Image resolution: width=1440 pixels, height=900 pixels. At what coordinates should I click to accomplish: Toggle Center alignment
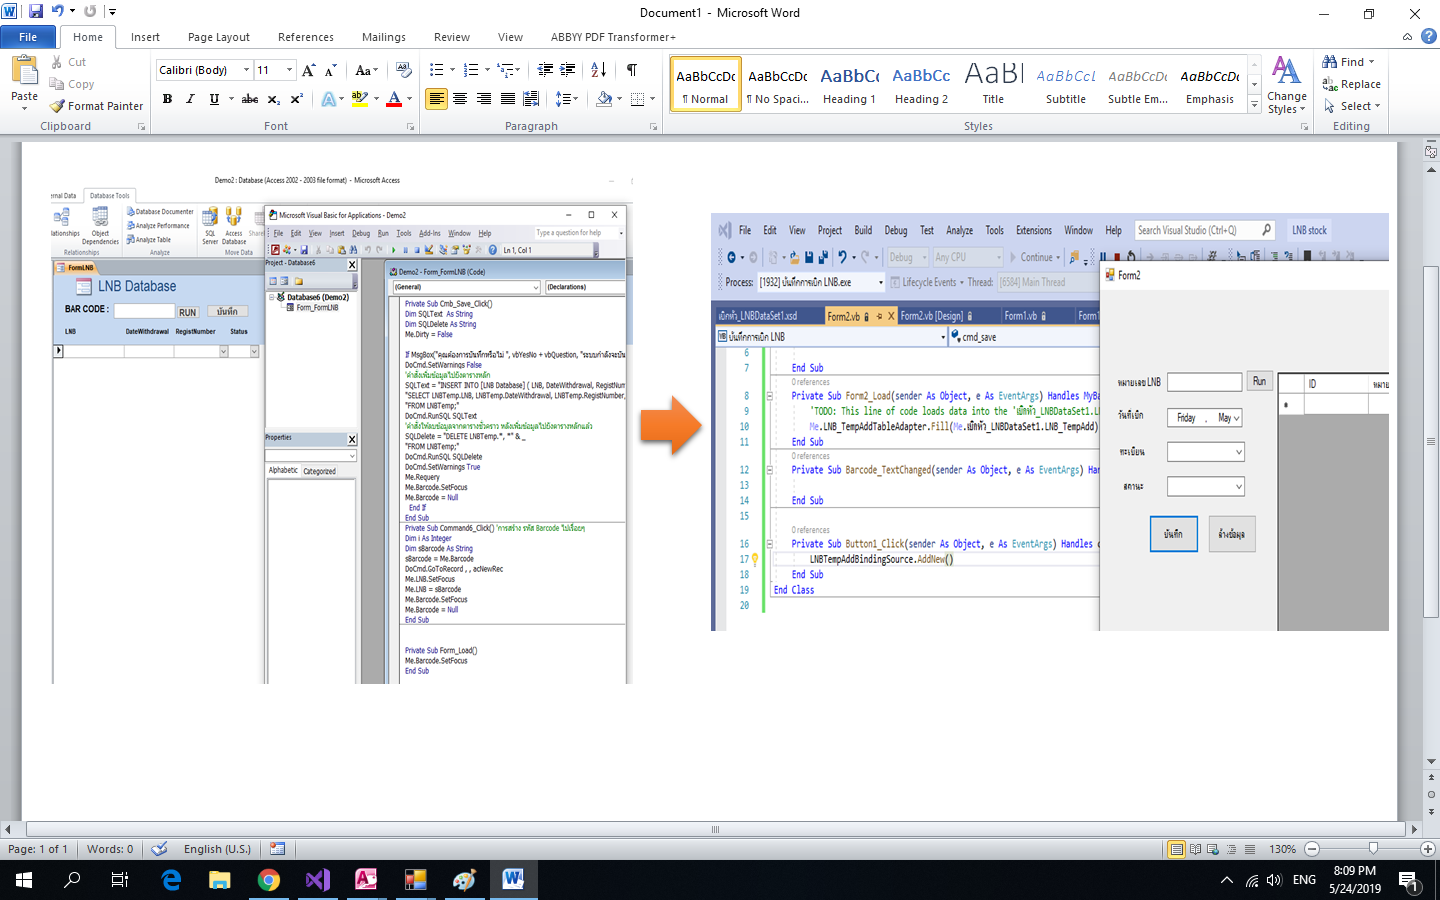[460, 99]
